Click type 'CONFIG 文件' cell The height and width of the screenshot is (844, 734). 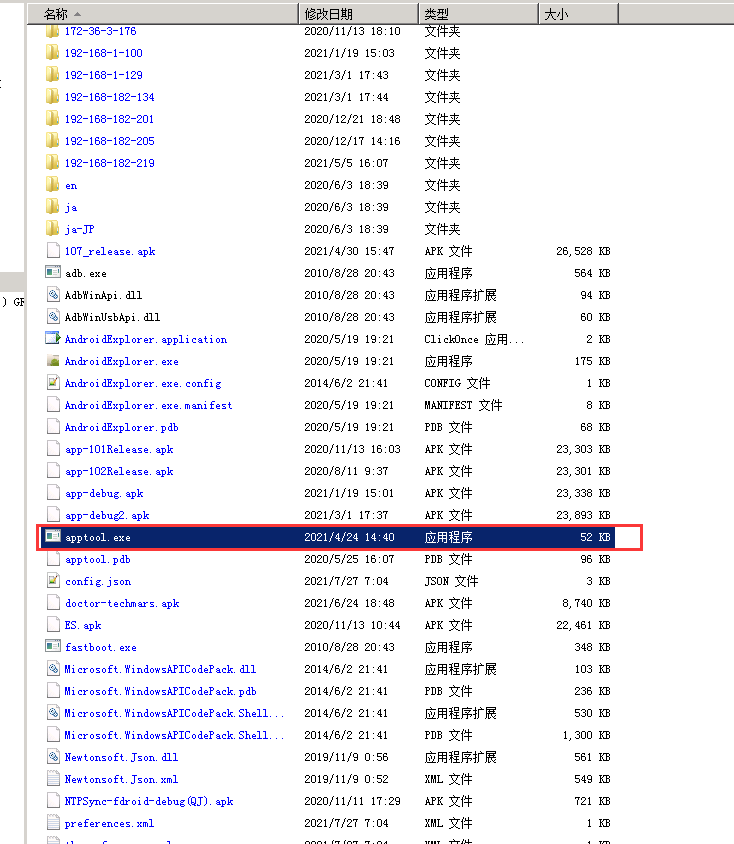[x=457, y=383]
